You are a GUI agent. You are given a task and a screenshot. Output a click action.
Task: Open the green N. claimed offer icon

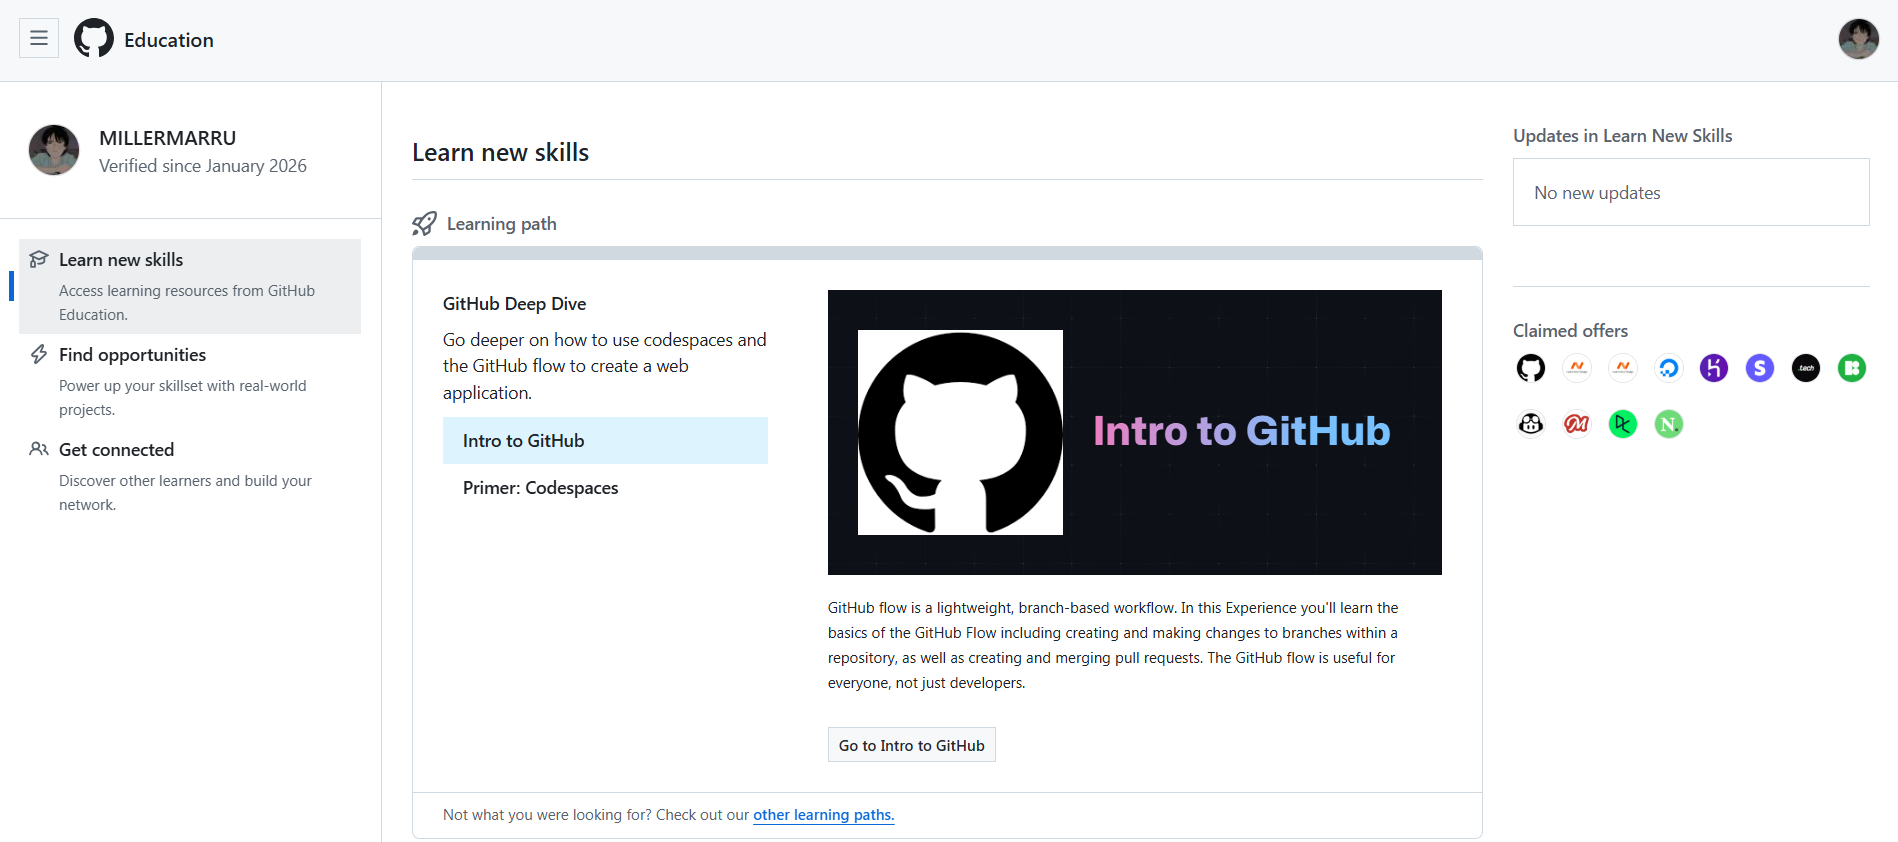[x=1668, y=424]
